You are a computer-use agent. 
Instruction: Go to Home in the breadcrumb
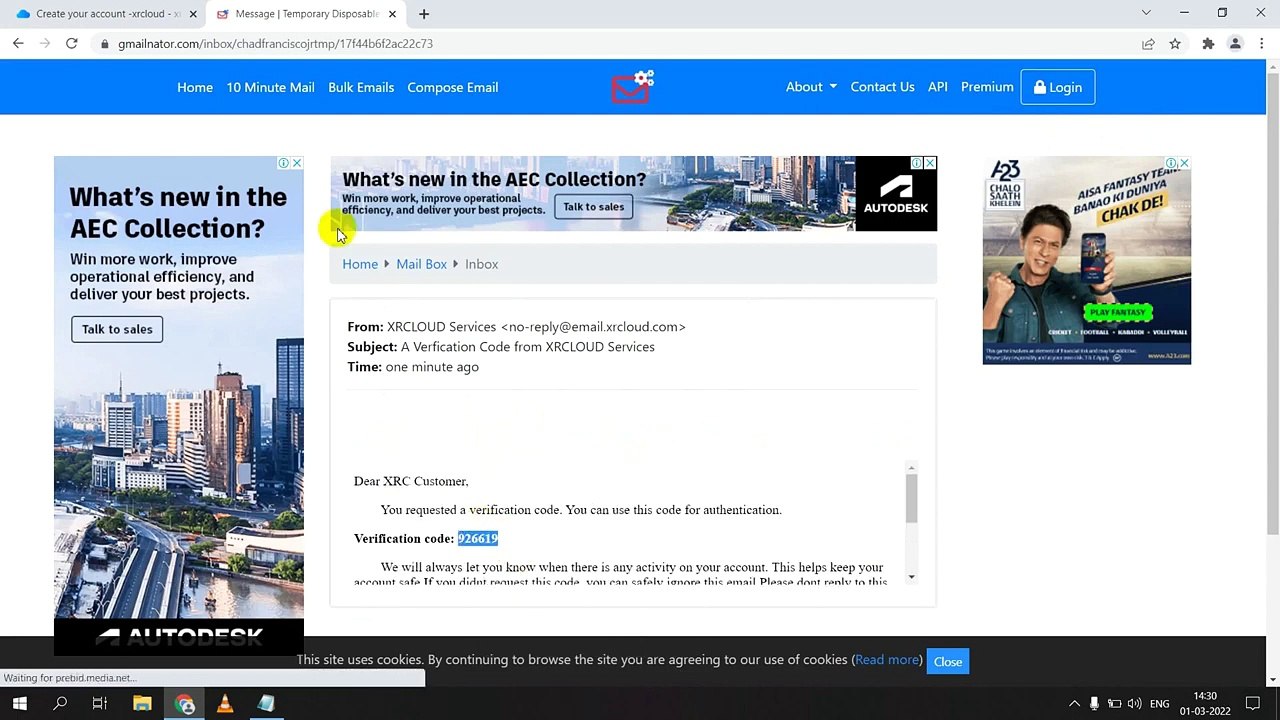pyautogui.click(x=360, y=264)
